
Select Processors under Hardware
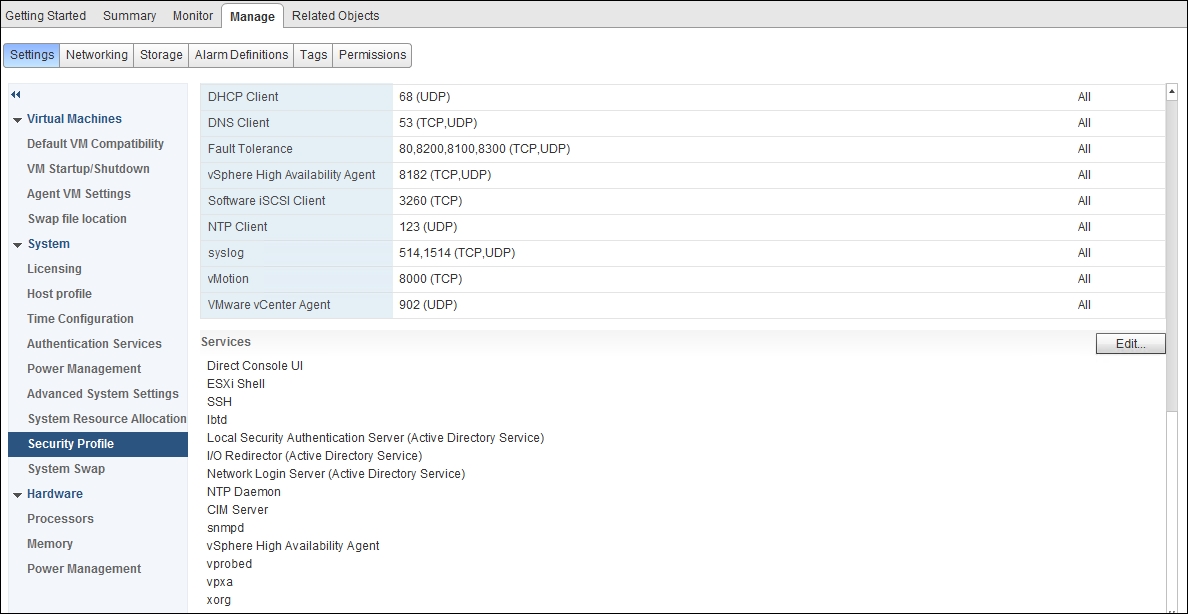pyautogui.click(x=61, y=518)
